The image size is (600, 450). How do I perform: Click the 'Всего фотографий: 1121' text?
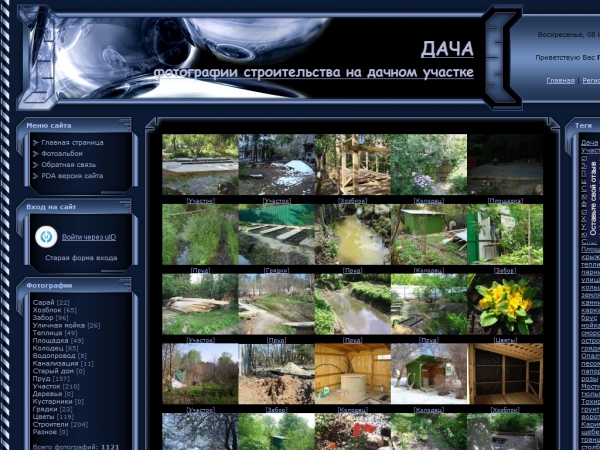tap(76, 447)
